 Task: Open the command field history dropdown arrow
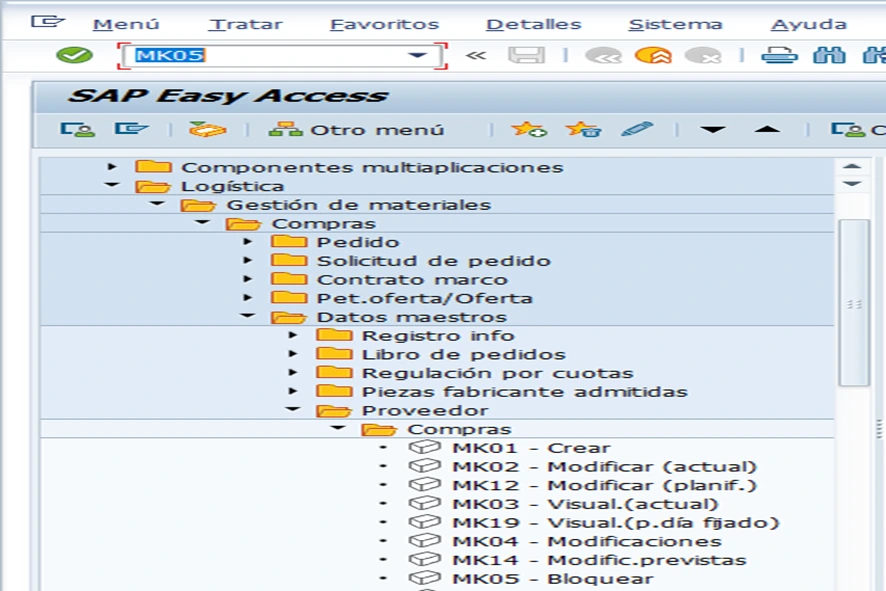click(x=417, y=55)
